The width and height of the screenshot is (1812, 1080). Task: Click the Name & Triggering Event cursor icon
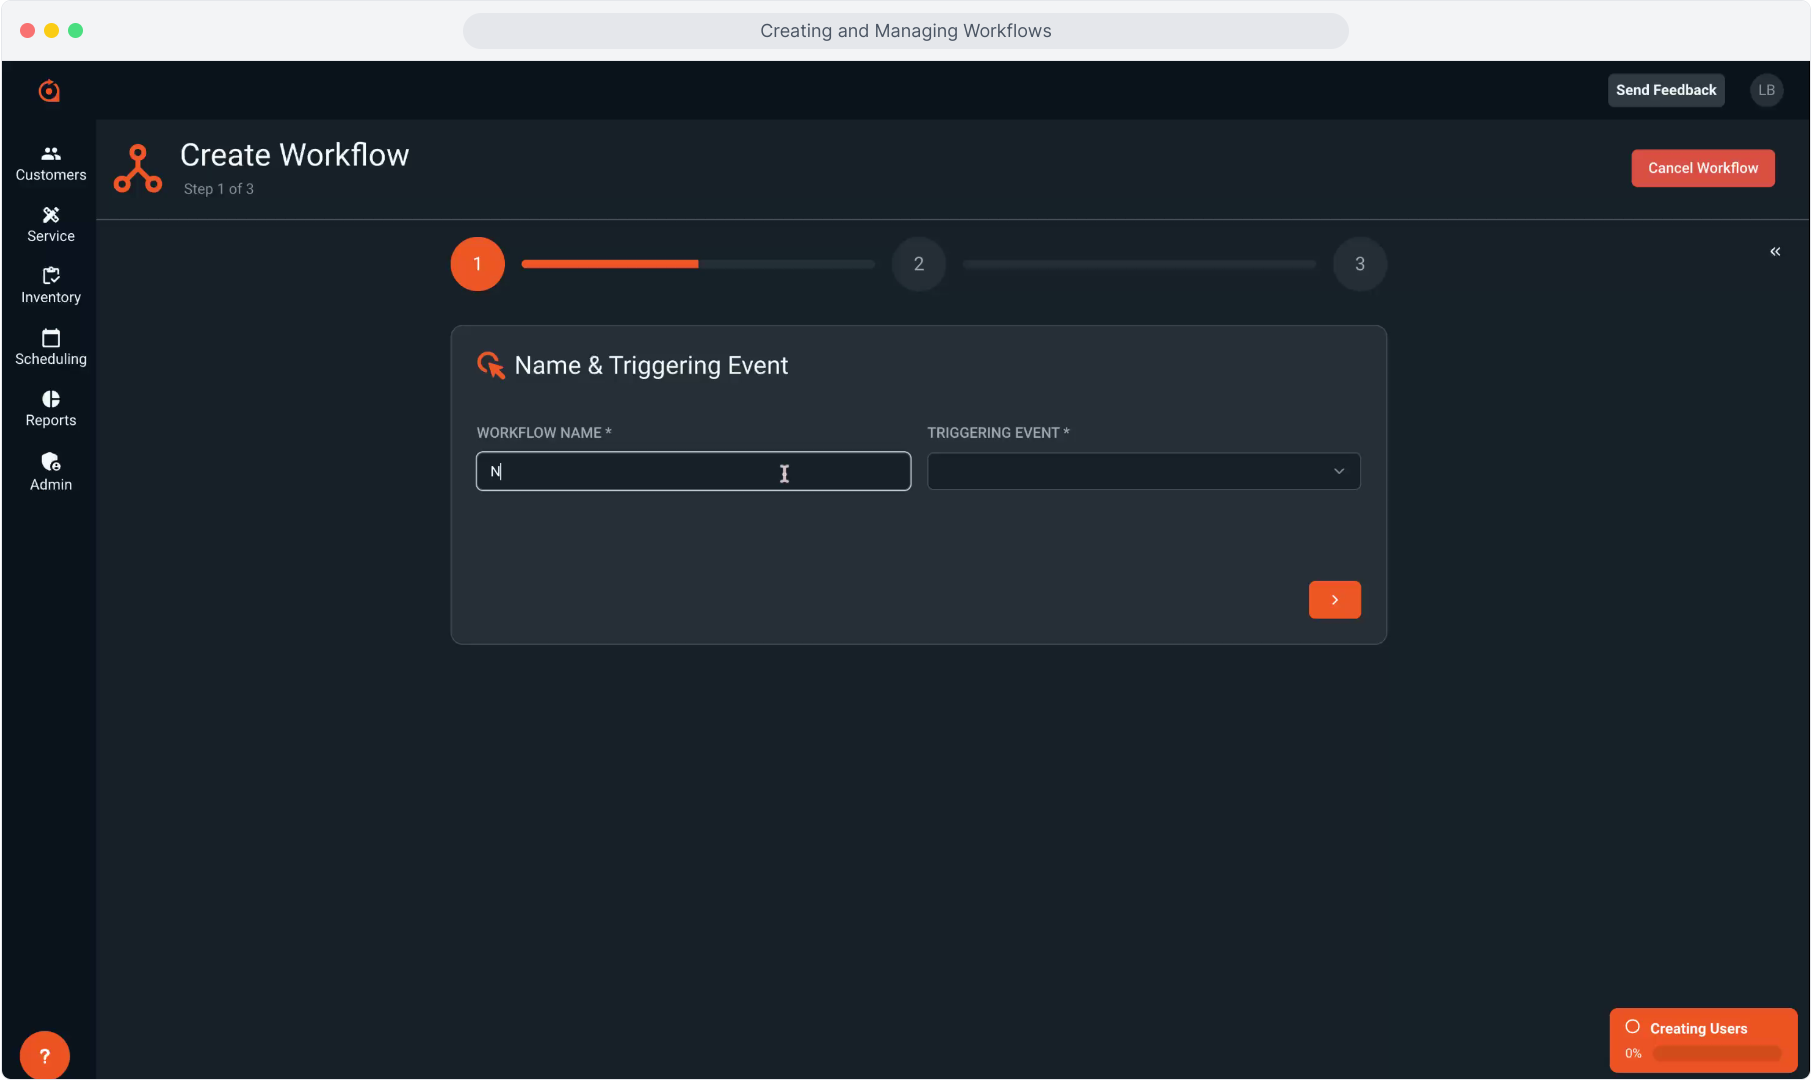(x=491, y=365)
